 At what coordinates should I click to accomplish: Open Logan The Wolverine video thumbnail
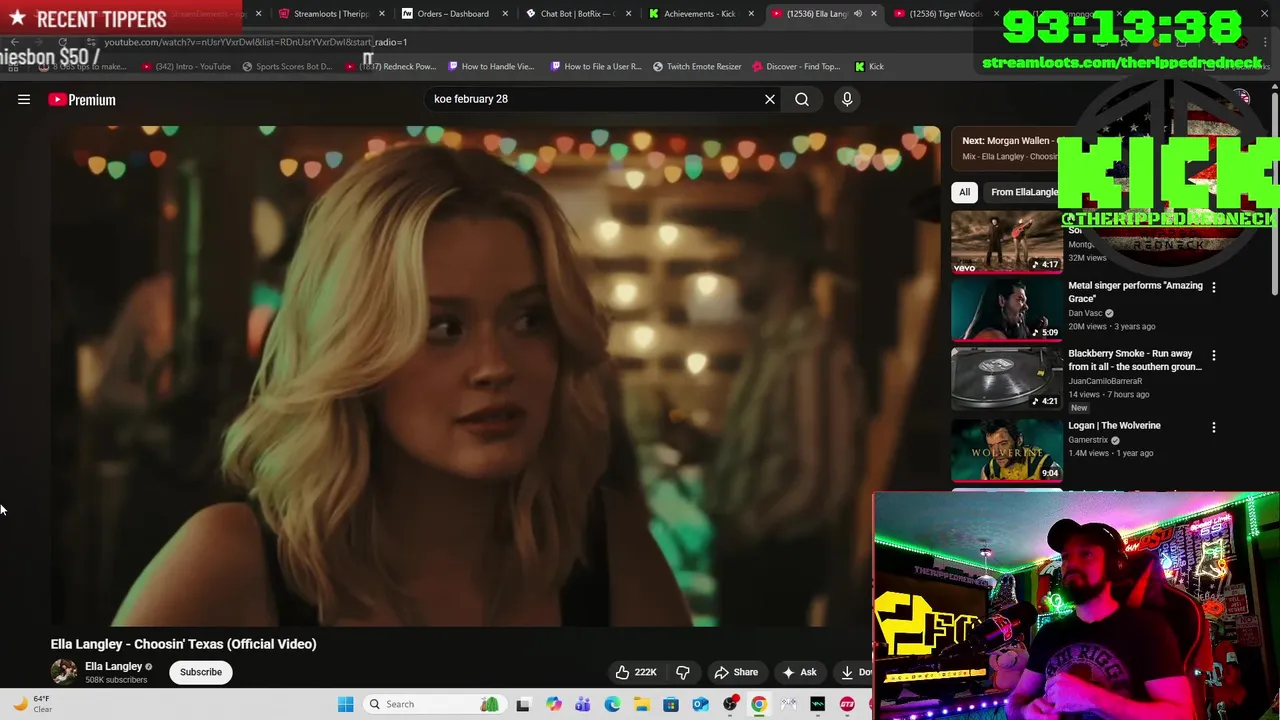click(1007, 450)
